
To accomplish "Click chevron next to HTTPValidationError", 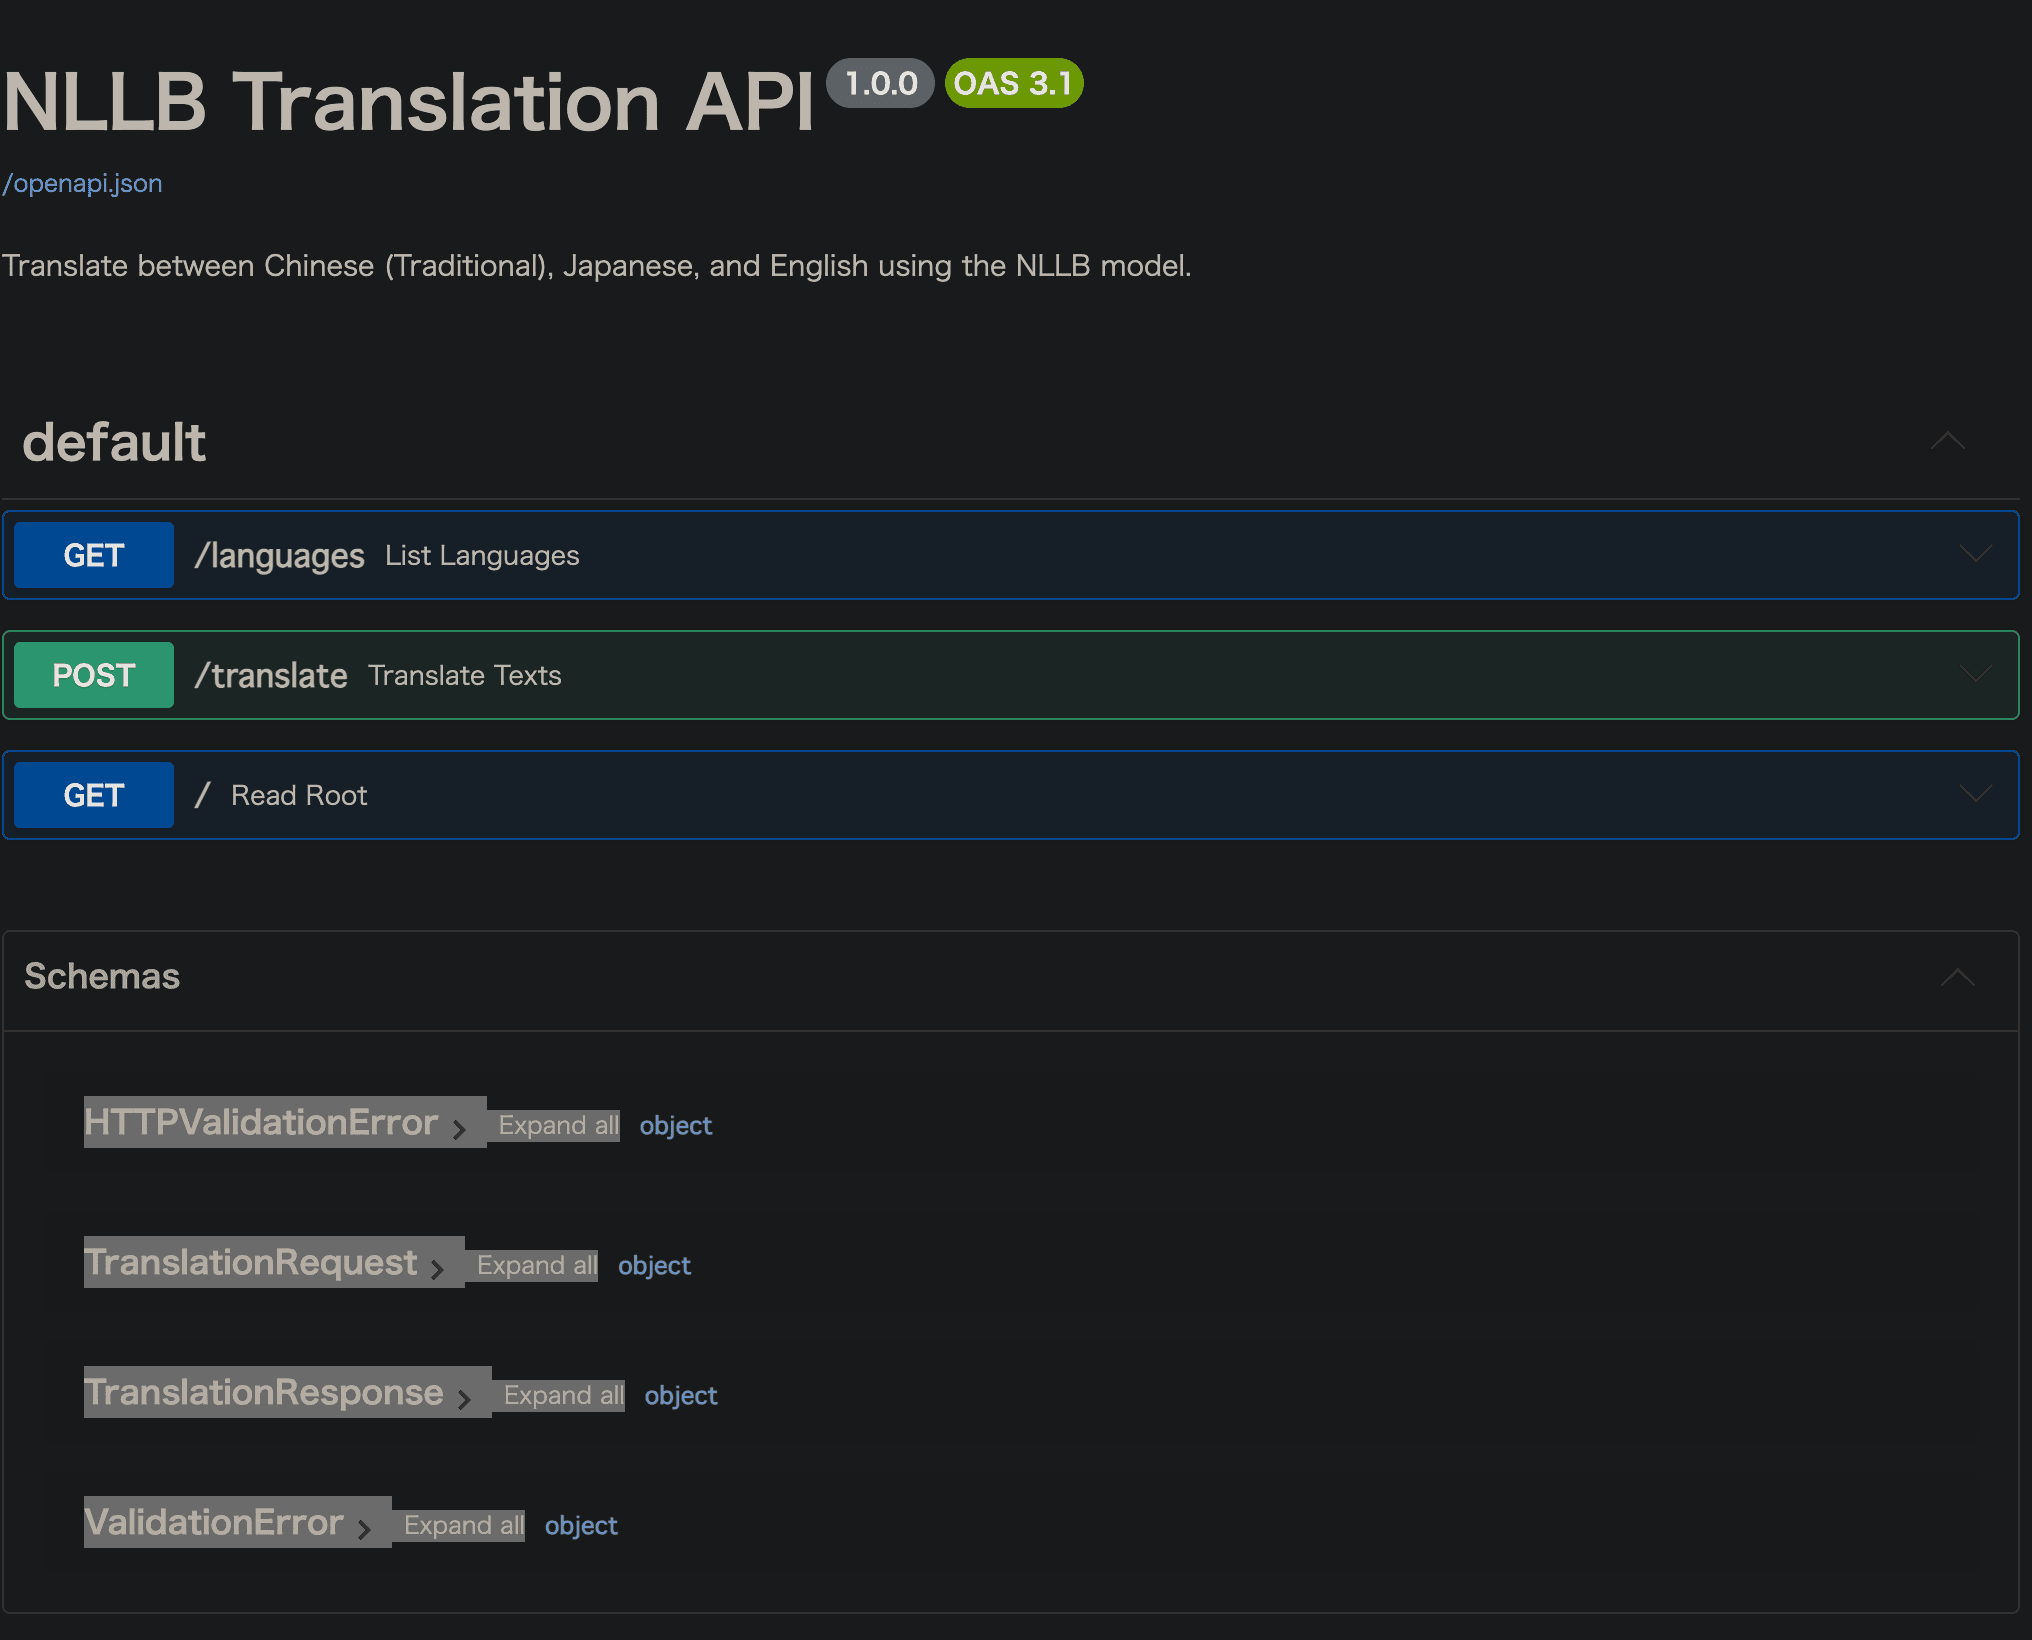I will pos(459,1129).
